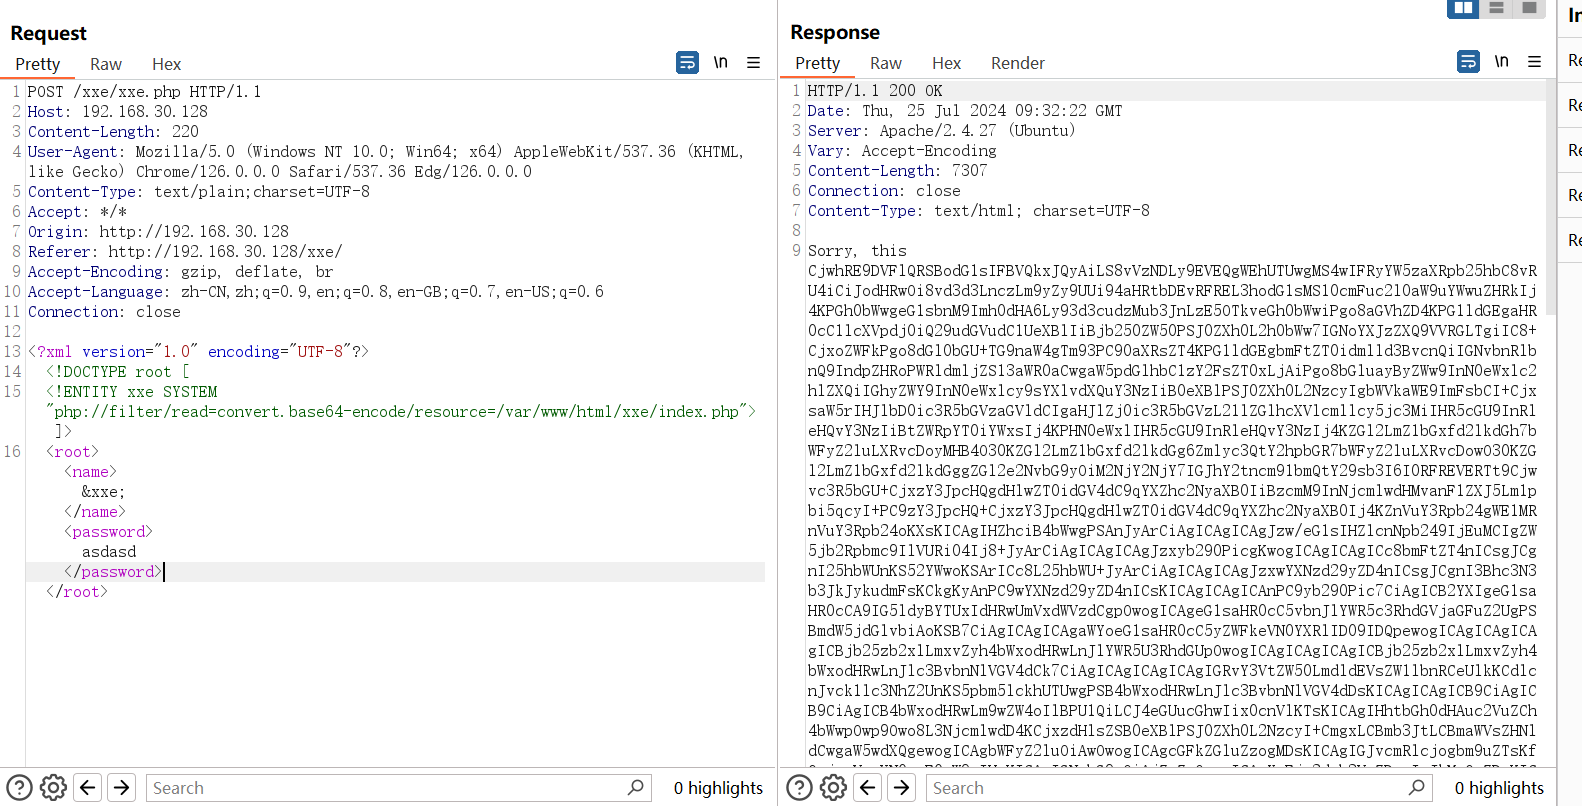Open help for Response search bar
The image size is (1582, 806).
click(800, 788)
